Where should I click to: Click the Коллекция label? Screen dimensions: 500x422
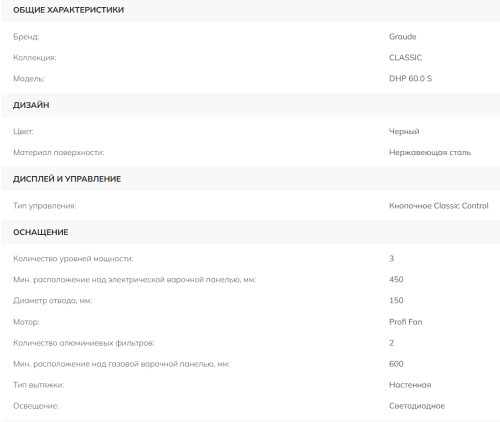click(x=35, y=58)
